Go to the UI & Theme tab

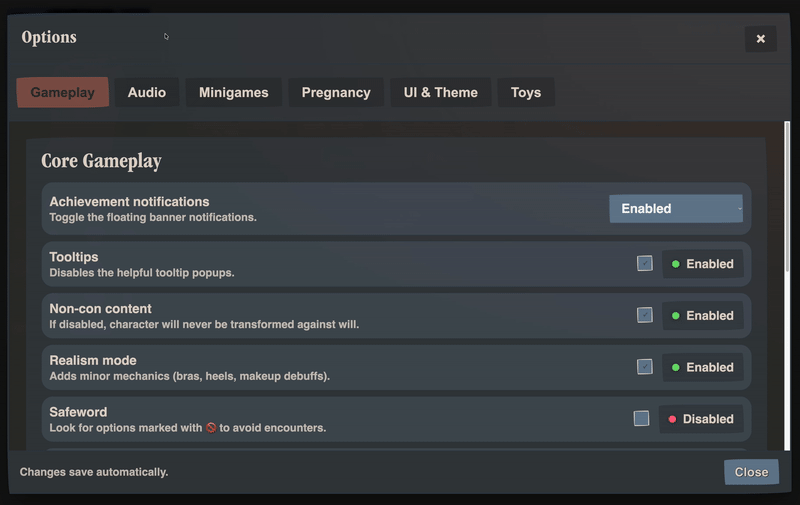[440, 92]
